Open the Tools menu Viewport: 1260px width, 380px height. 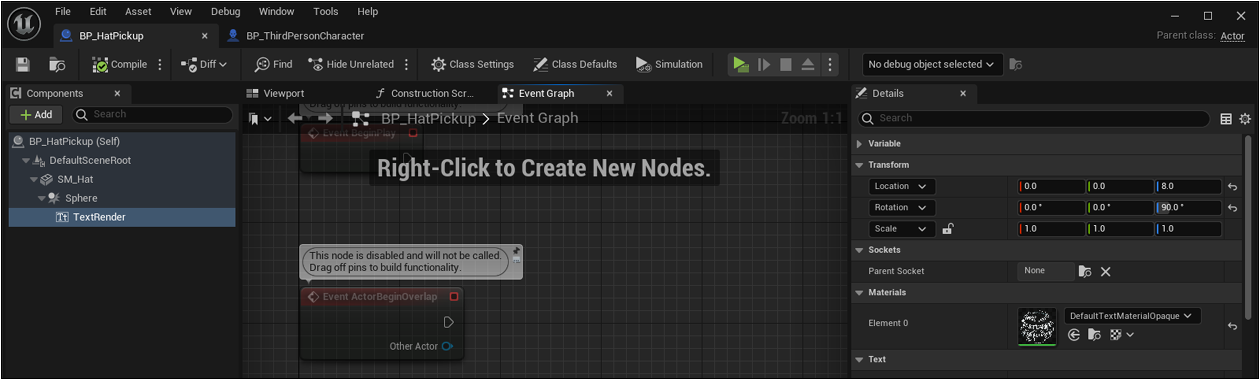[x=326, y=11]
